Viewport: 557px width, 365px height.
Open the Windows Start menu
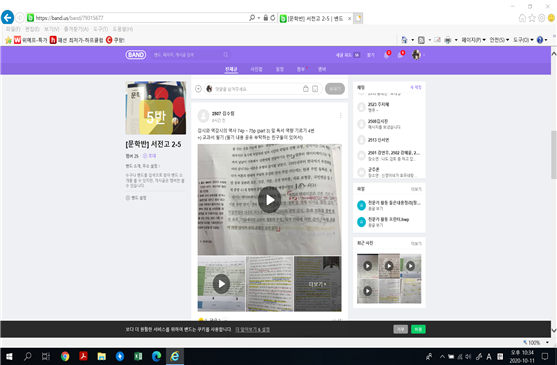[9, 356]
